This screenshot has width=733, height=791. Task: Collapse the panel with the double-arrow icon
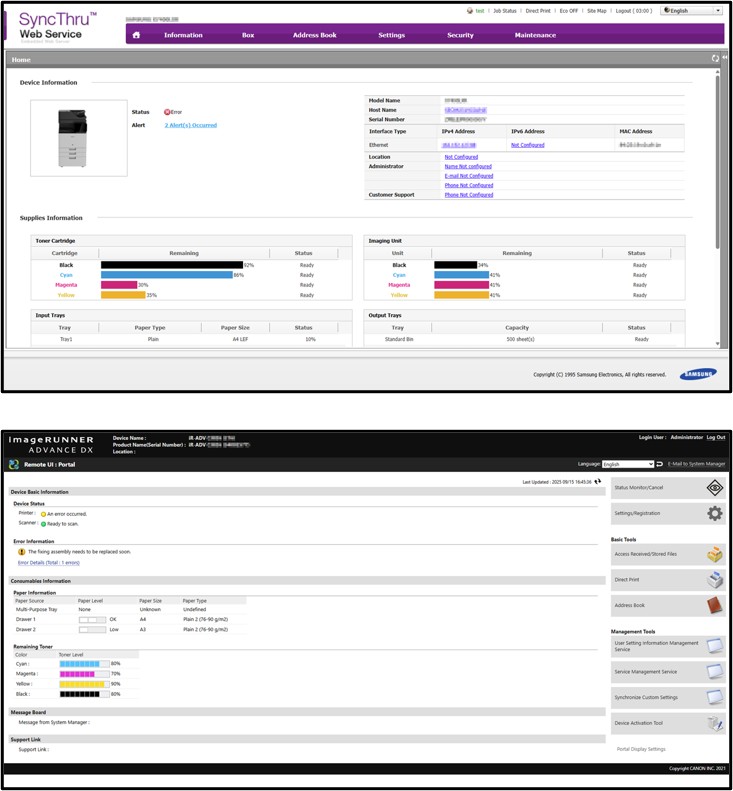pos(724,59)
